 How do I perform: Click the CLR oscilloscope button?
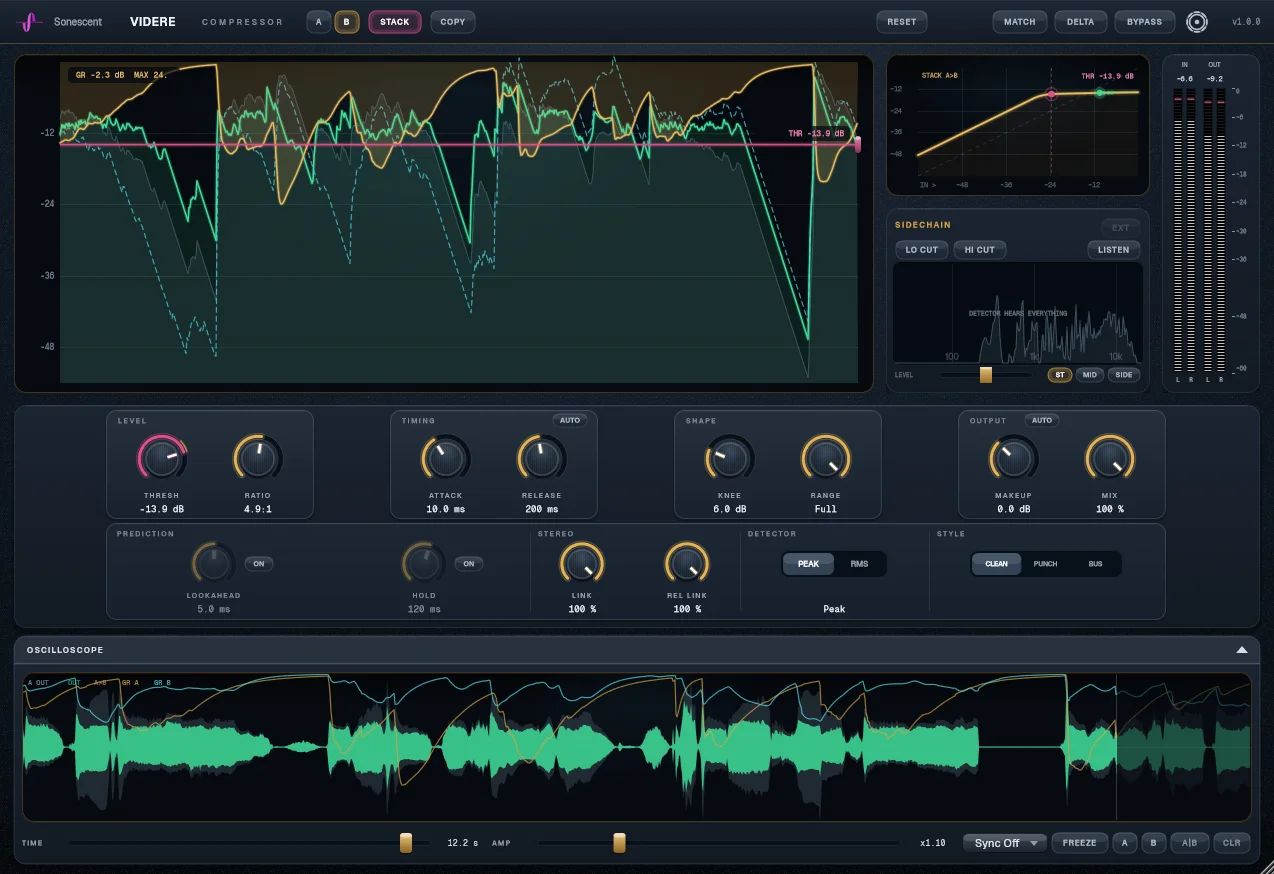tap(1231, 843)
